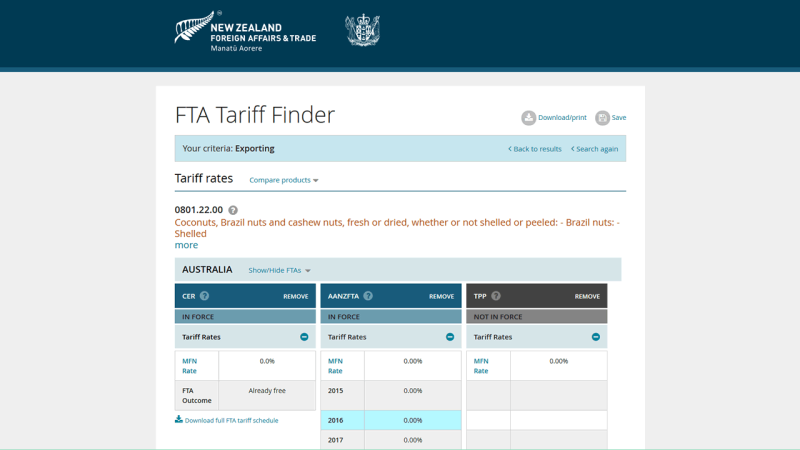The height and width of the screenshot is (450, 800).
Task: Click the New Zealand Foreign Affairs & Trade logo
Action: [245, 32]
